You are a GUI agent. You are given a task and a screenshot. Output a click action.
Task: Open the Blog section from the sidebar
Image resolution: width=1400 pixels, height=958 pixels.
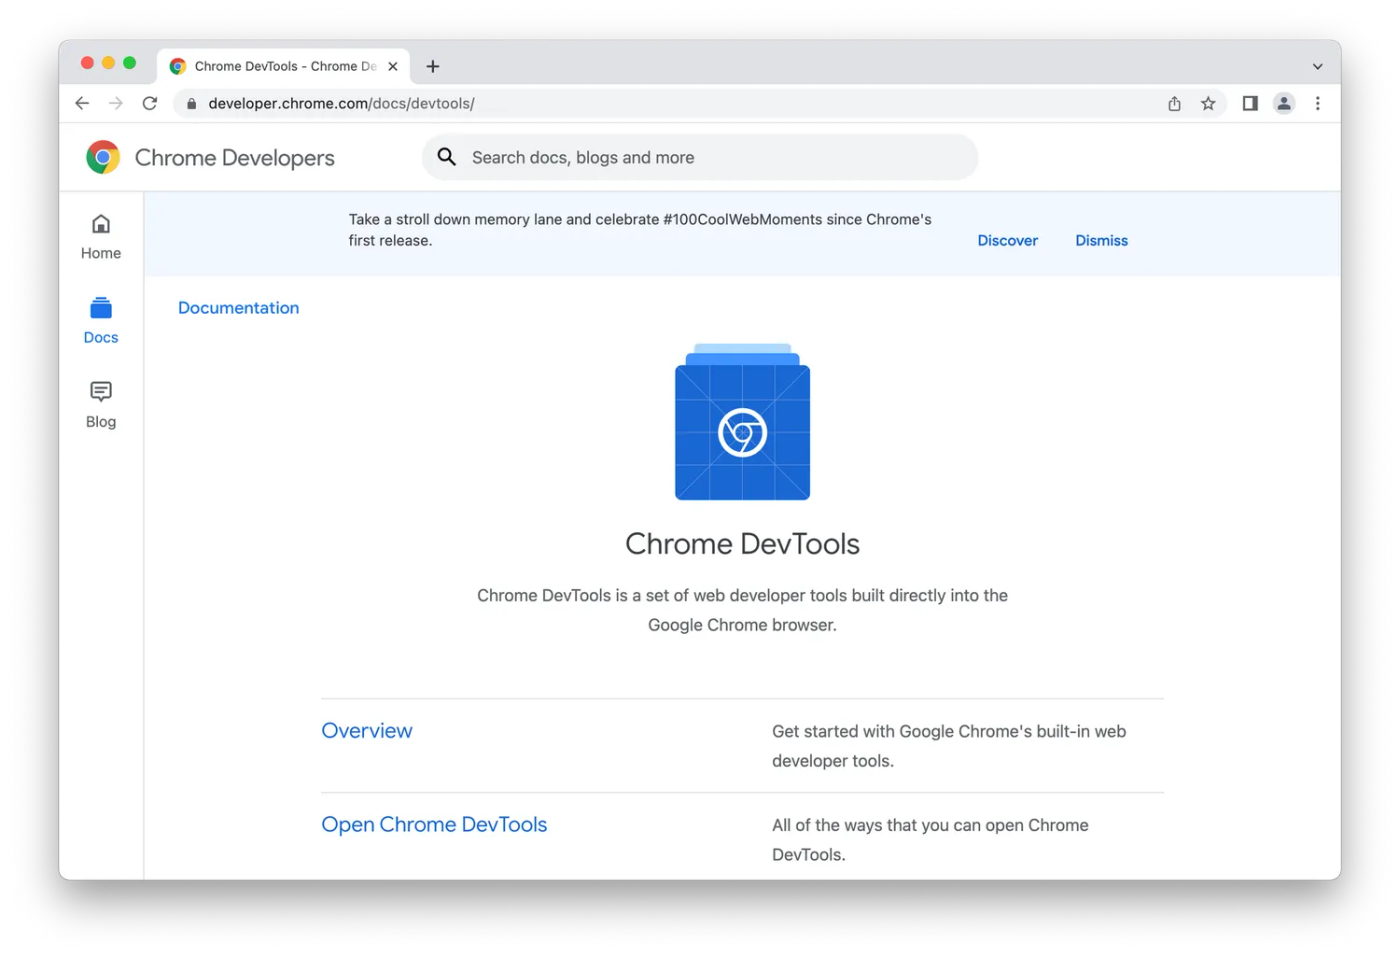100,404
